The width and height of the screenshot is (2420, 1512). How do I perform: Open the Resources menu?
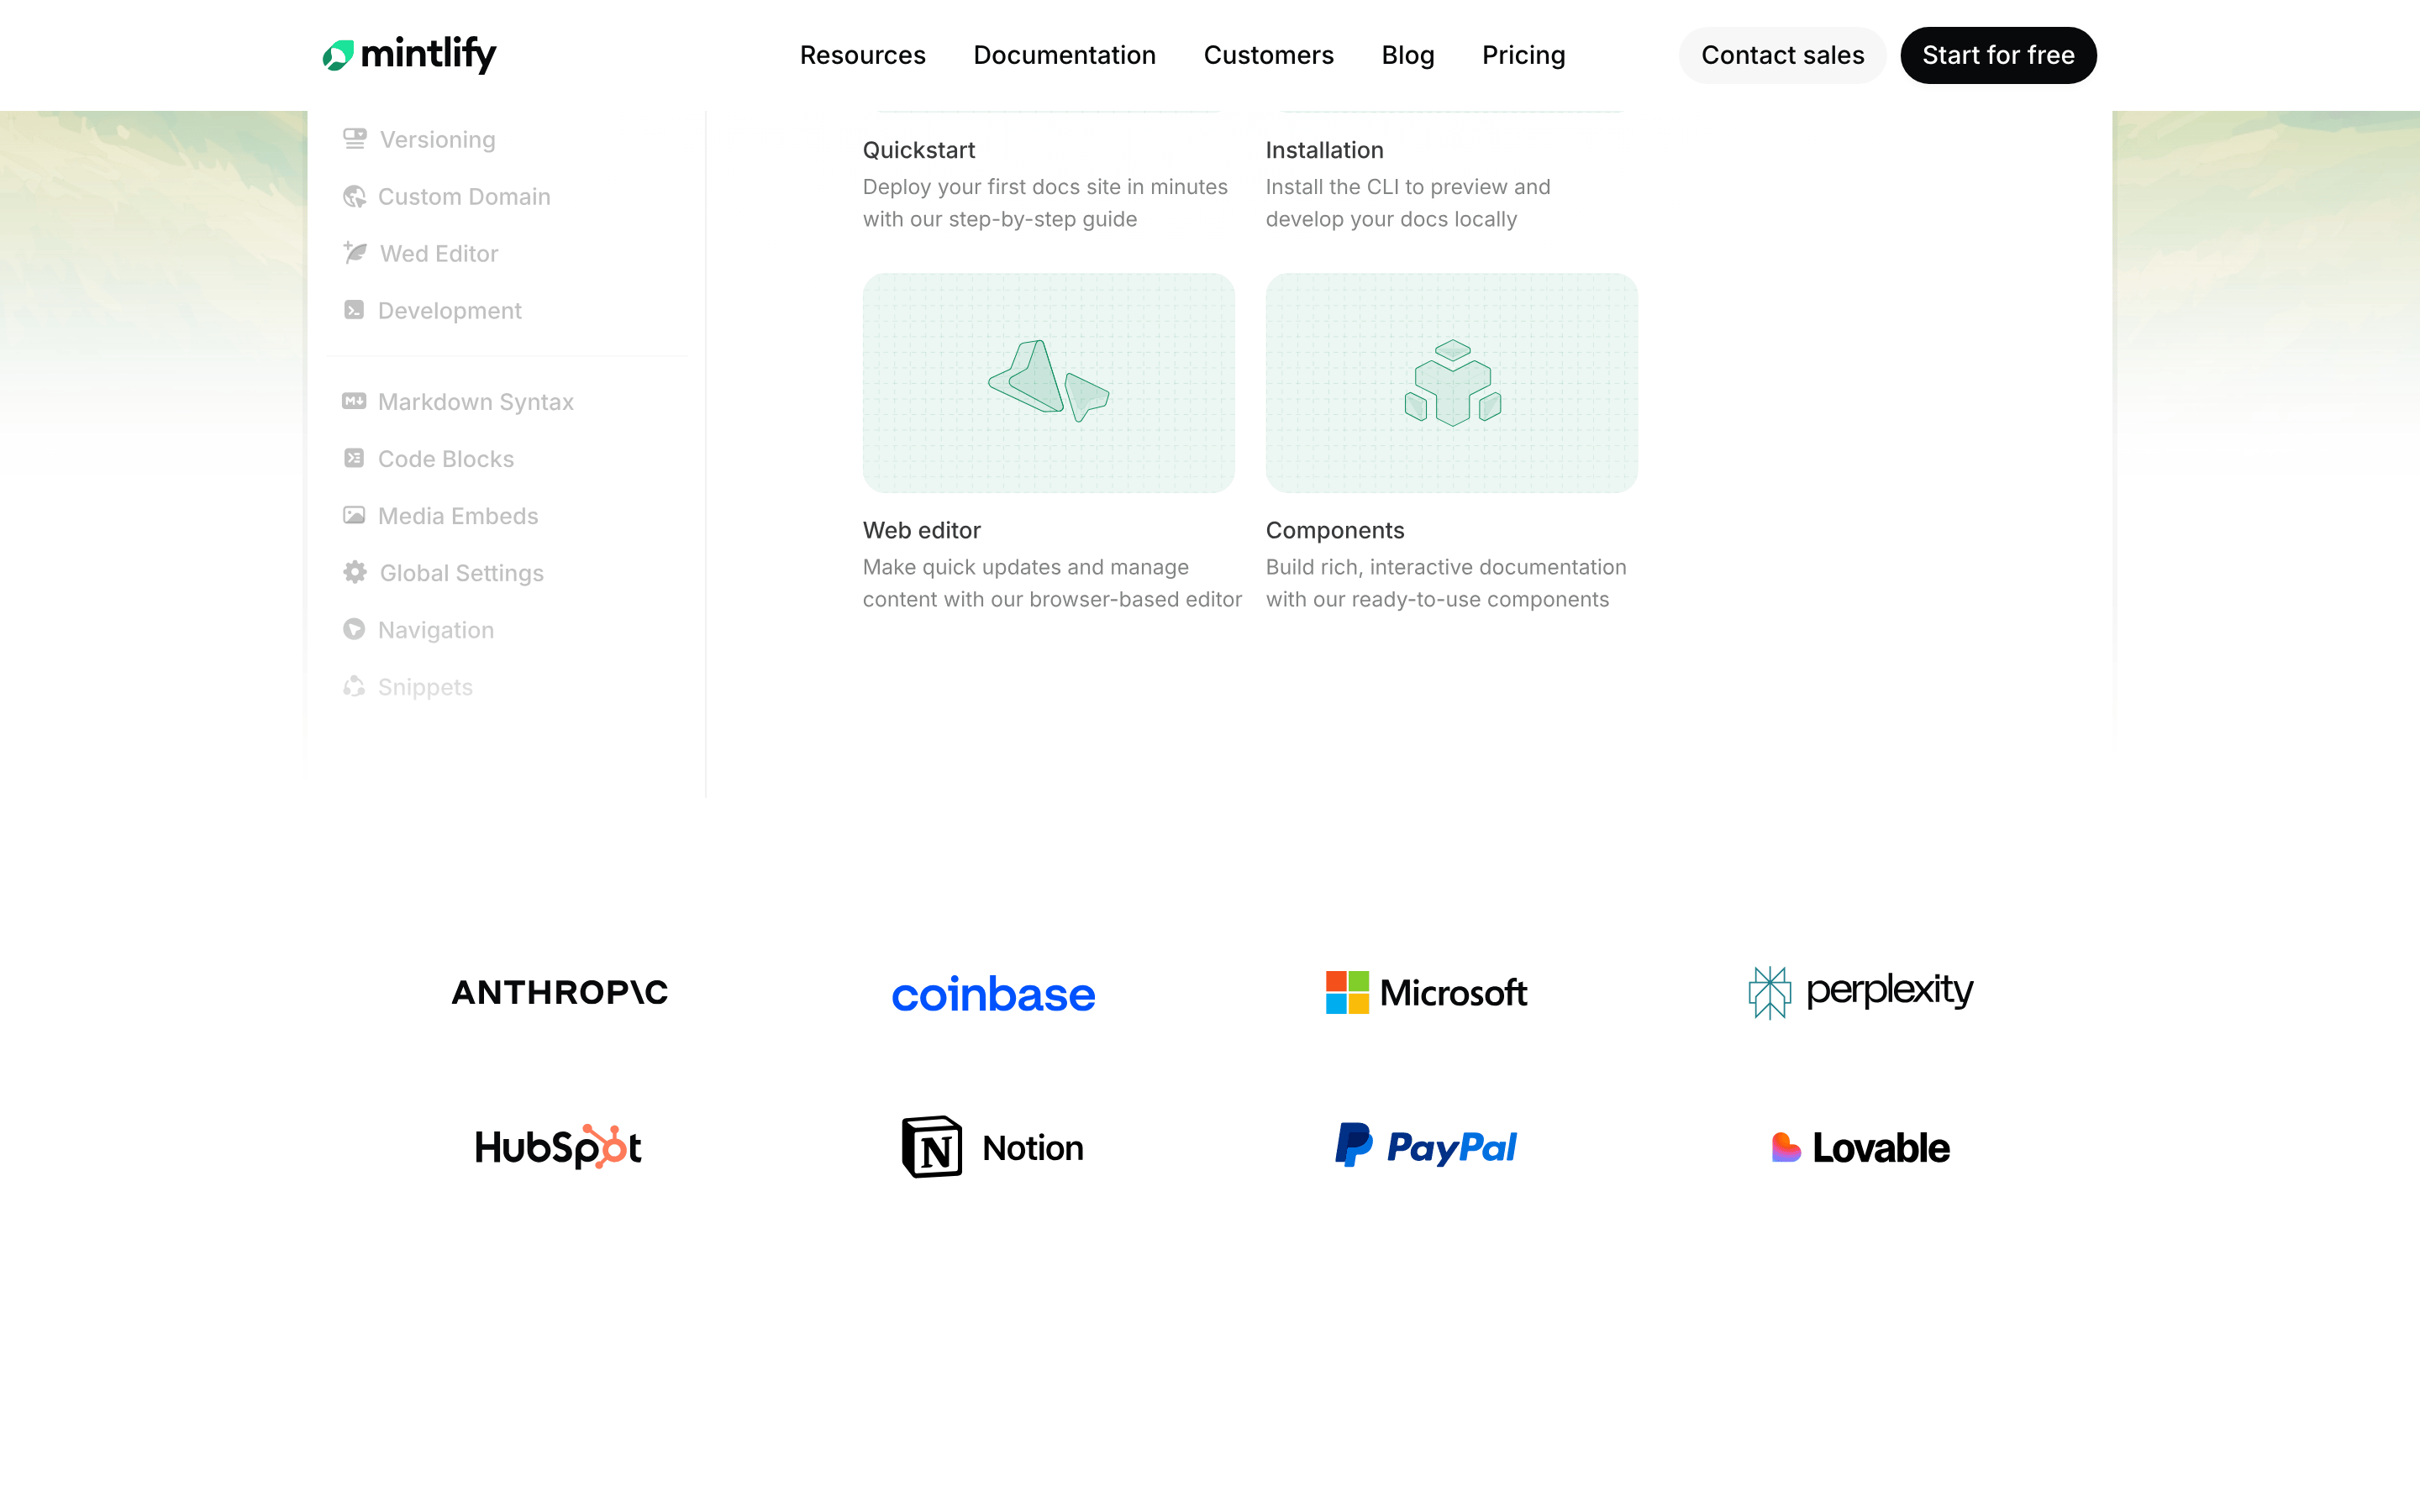click(862, 55)
